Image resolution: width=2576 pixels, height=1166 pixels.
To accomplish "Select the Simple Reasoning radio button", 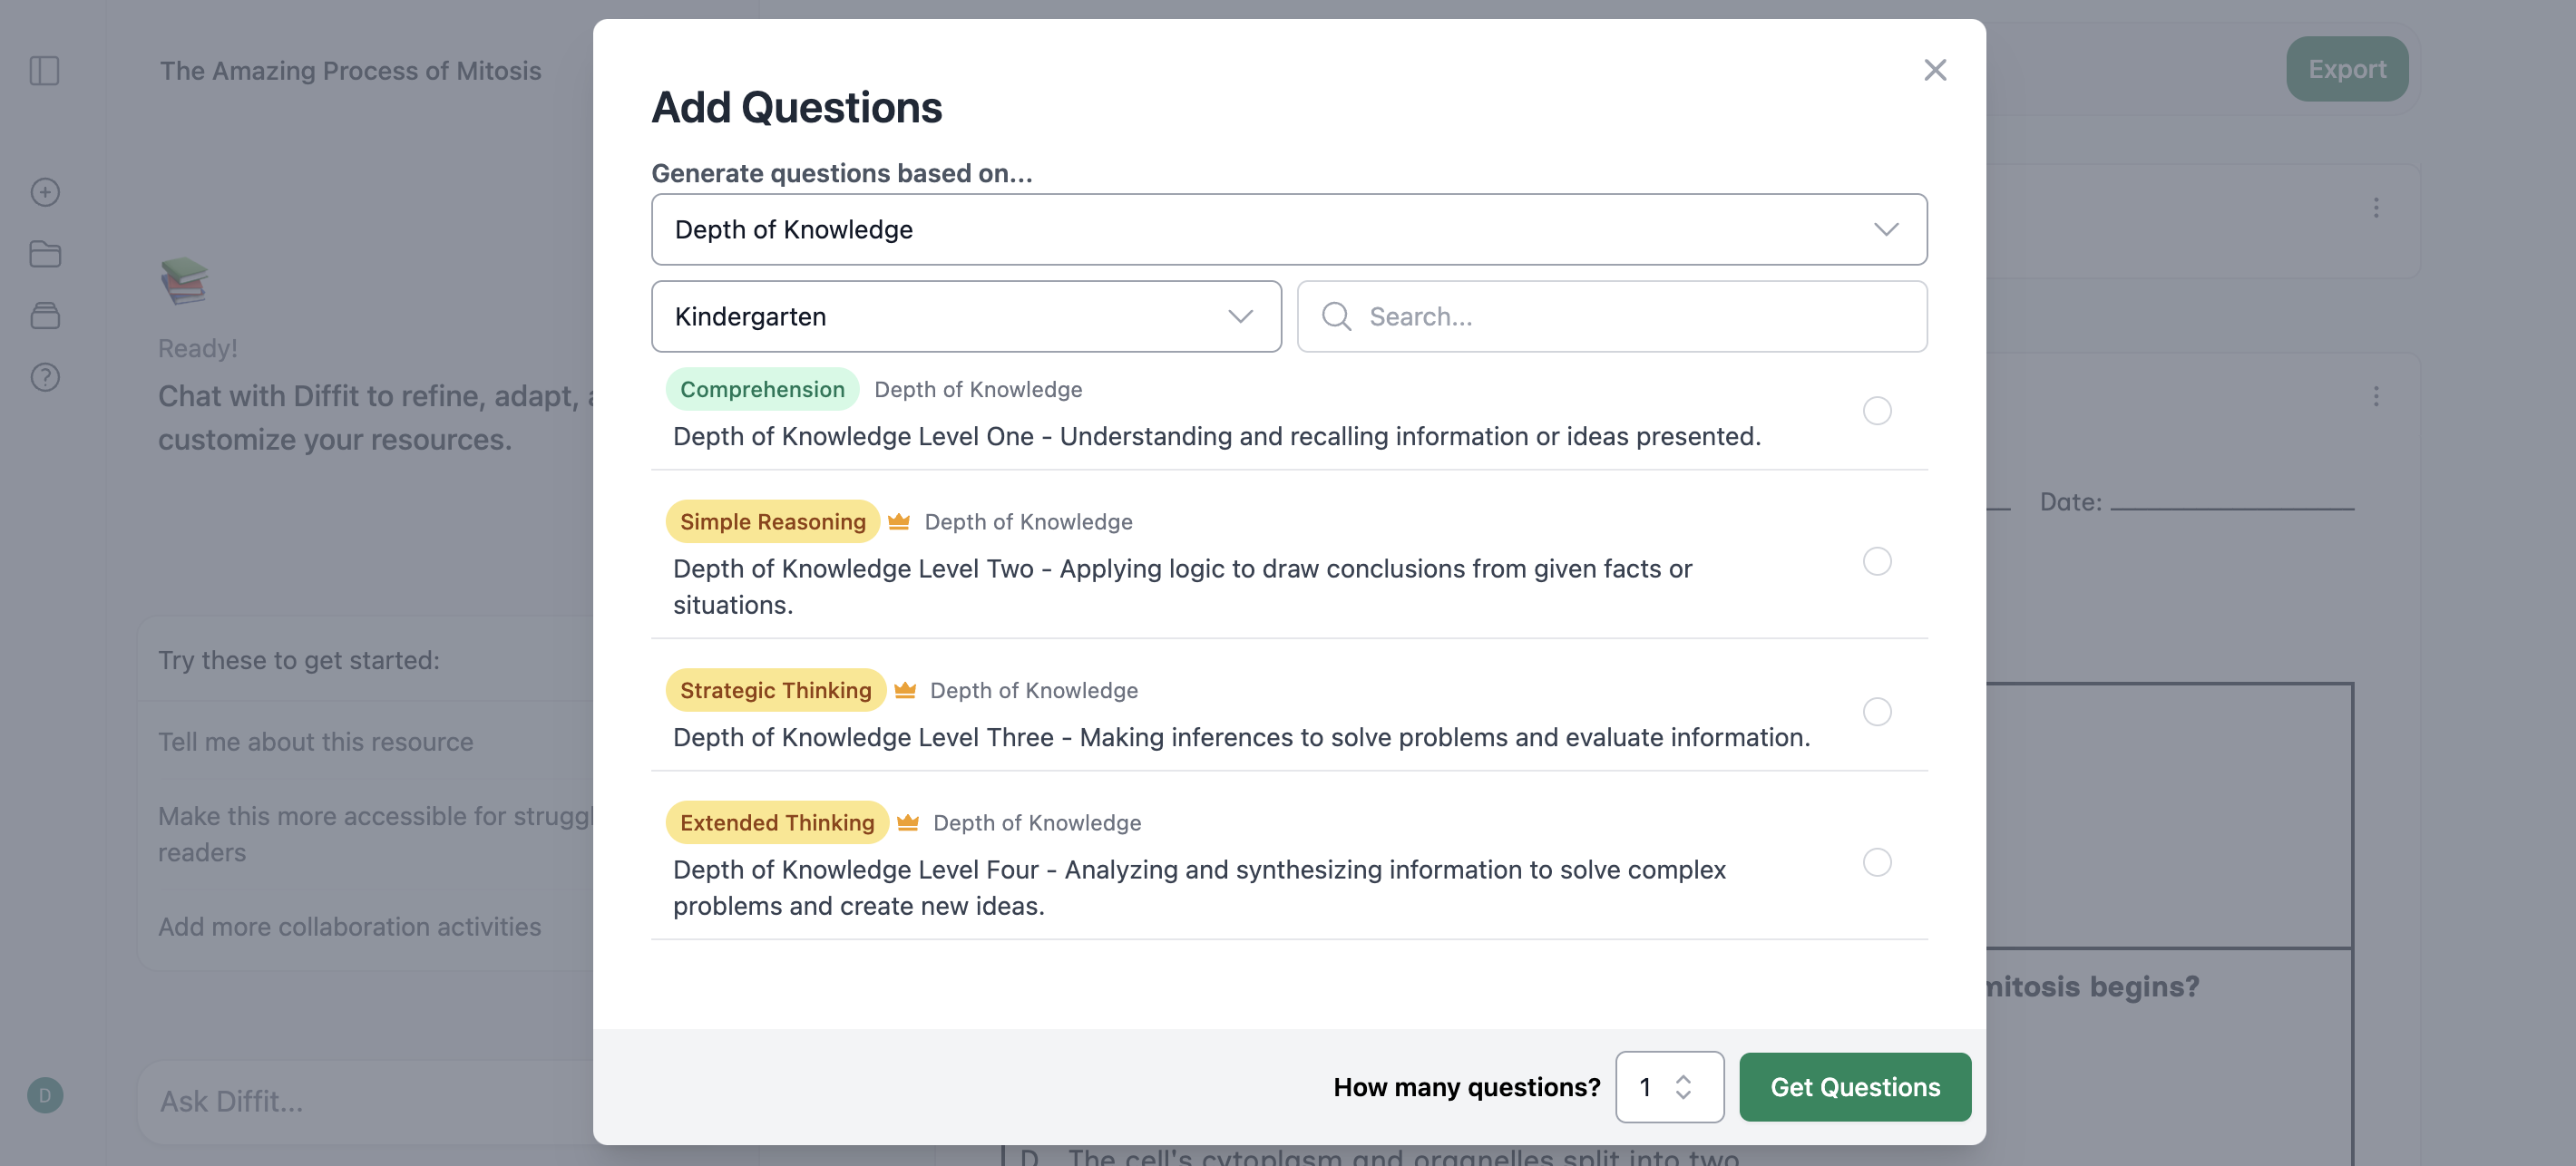I will 1877,561.
